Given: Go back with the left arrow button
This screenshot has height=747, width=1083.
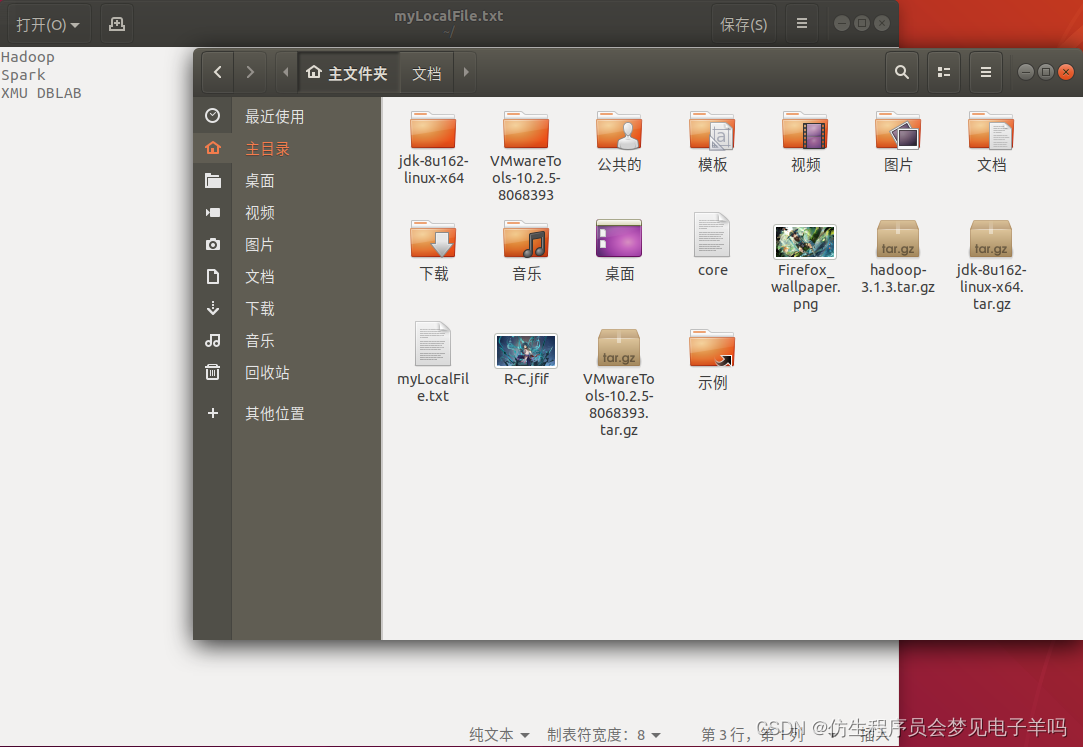Looking at the screenshot, I should [x=218, y=72].
